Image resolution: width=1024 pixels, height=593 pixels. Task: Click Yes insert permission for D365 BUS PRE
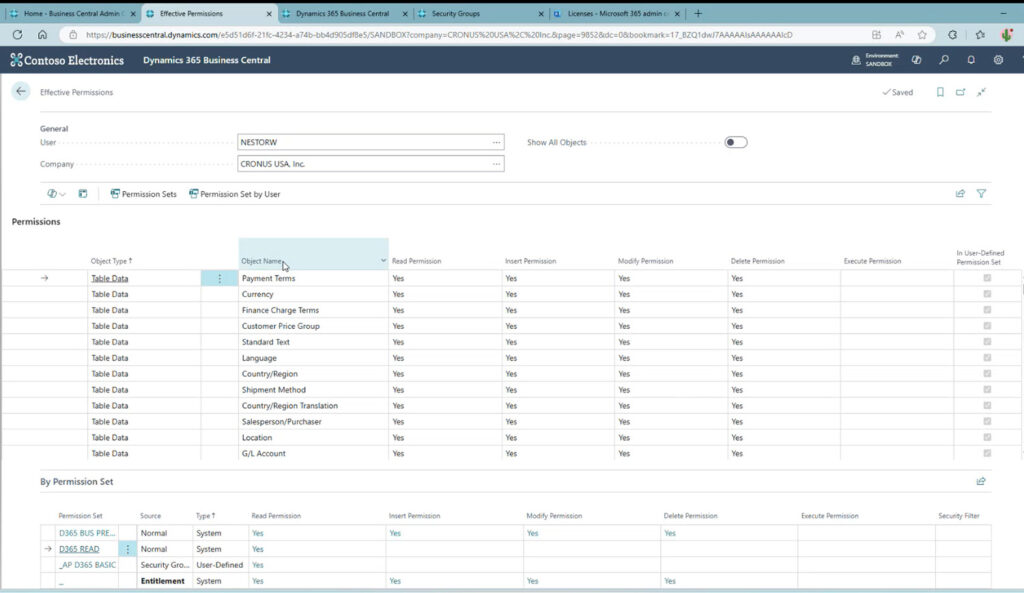pos(395,533)
